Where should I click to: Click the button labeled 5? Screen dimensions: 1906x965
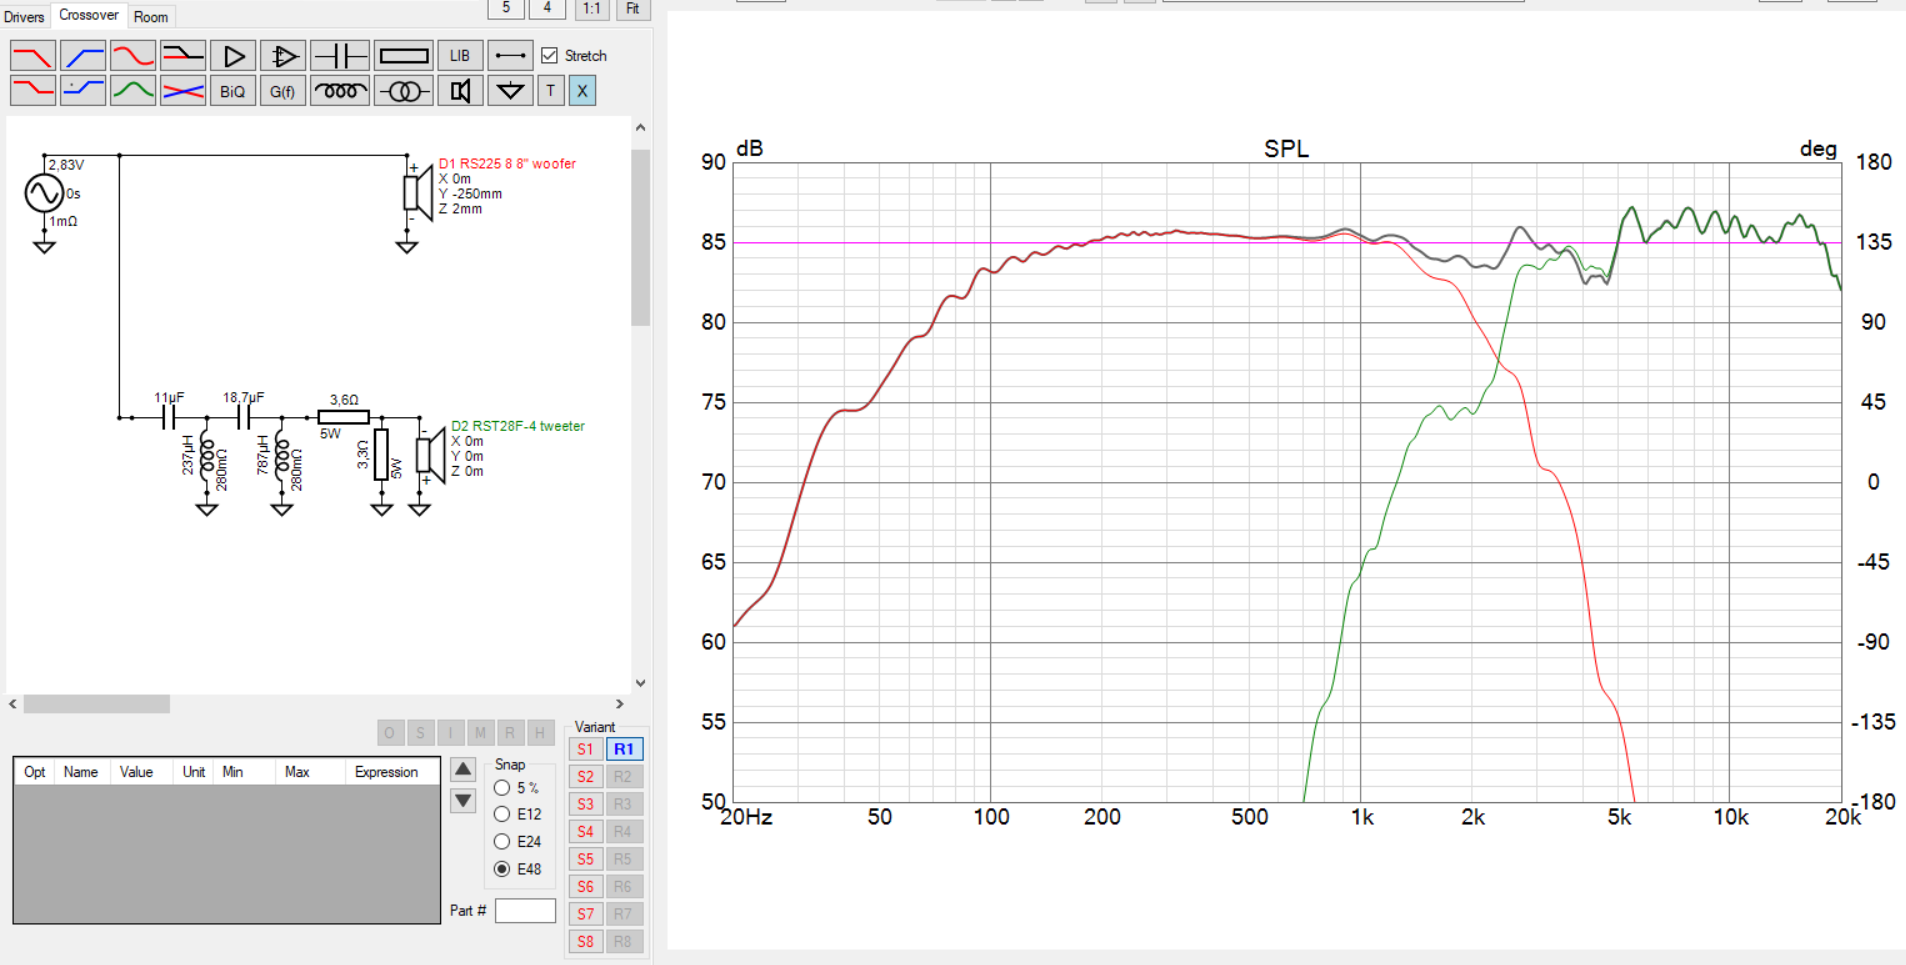pyautogui.click(x=506, y=9)
